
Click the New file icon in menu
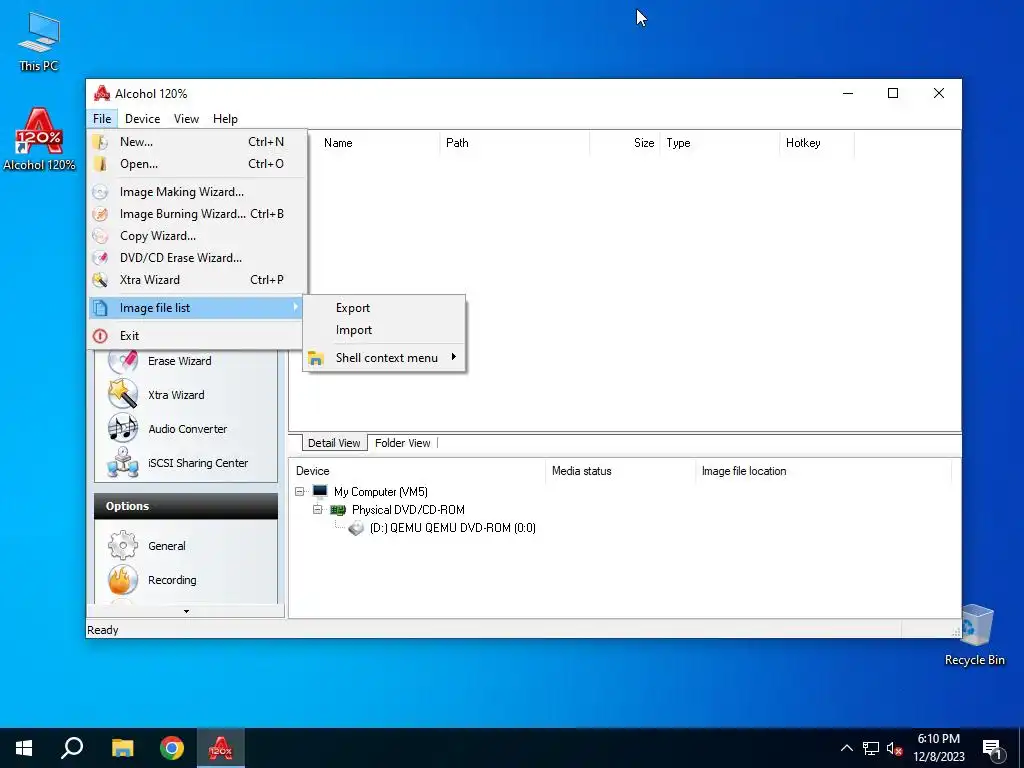coord(100,142)
